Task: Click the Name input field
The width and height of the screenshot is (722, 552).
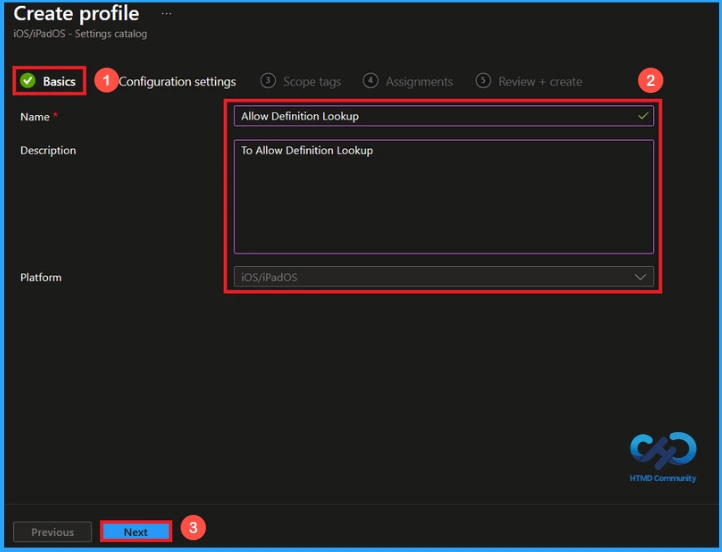Action: click(x=443, y=116)
